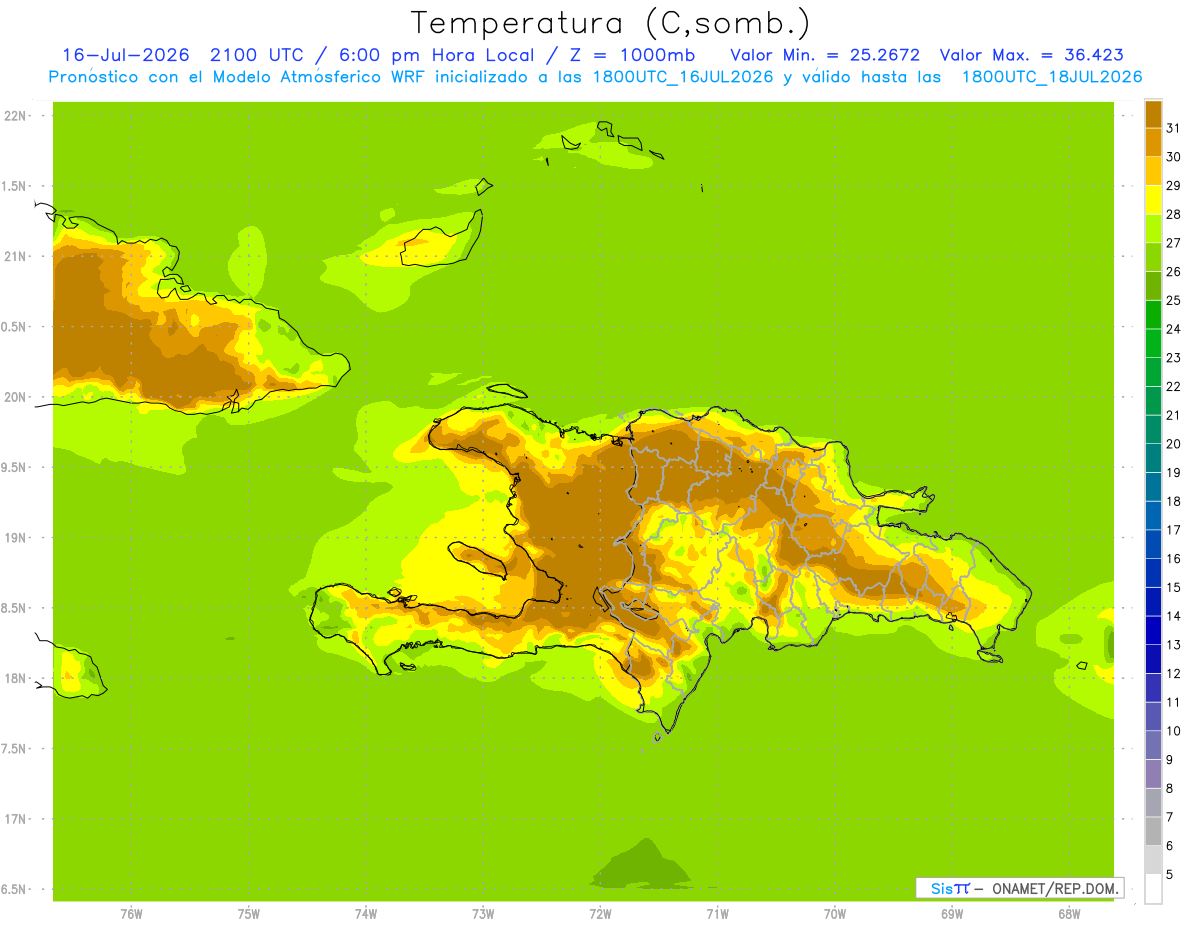Click the "72W" longitude axis label

(600, 914)
